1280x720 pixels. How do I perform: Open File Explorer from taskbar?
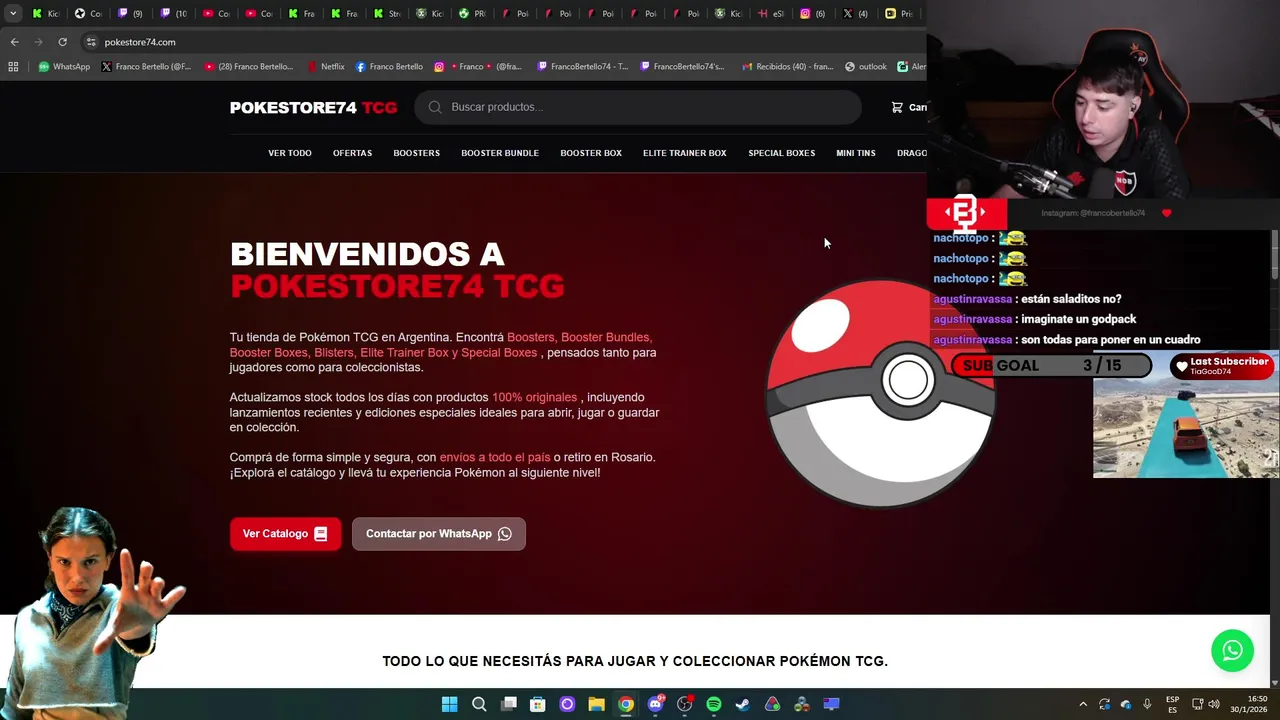[596, 704]
